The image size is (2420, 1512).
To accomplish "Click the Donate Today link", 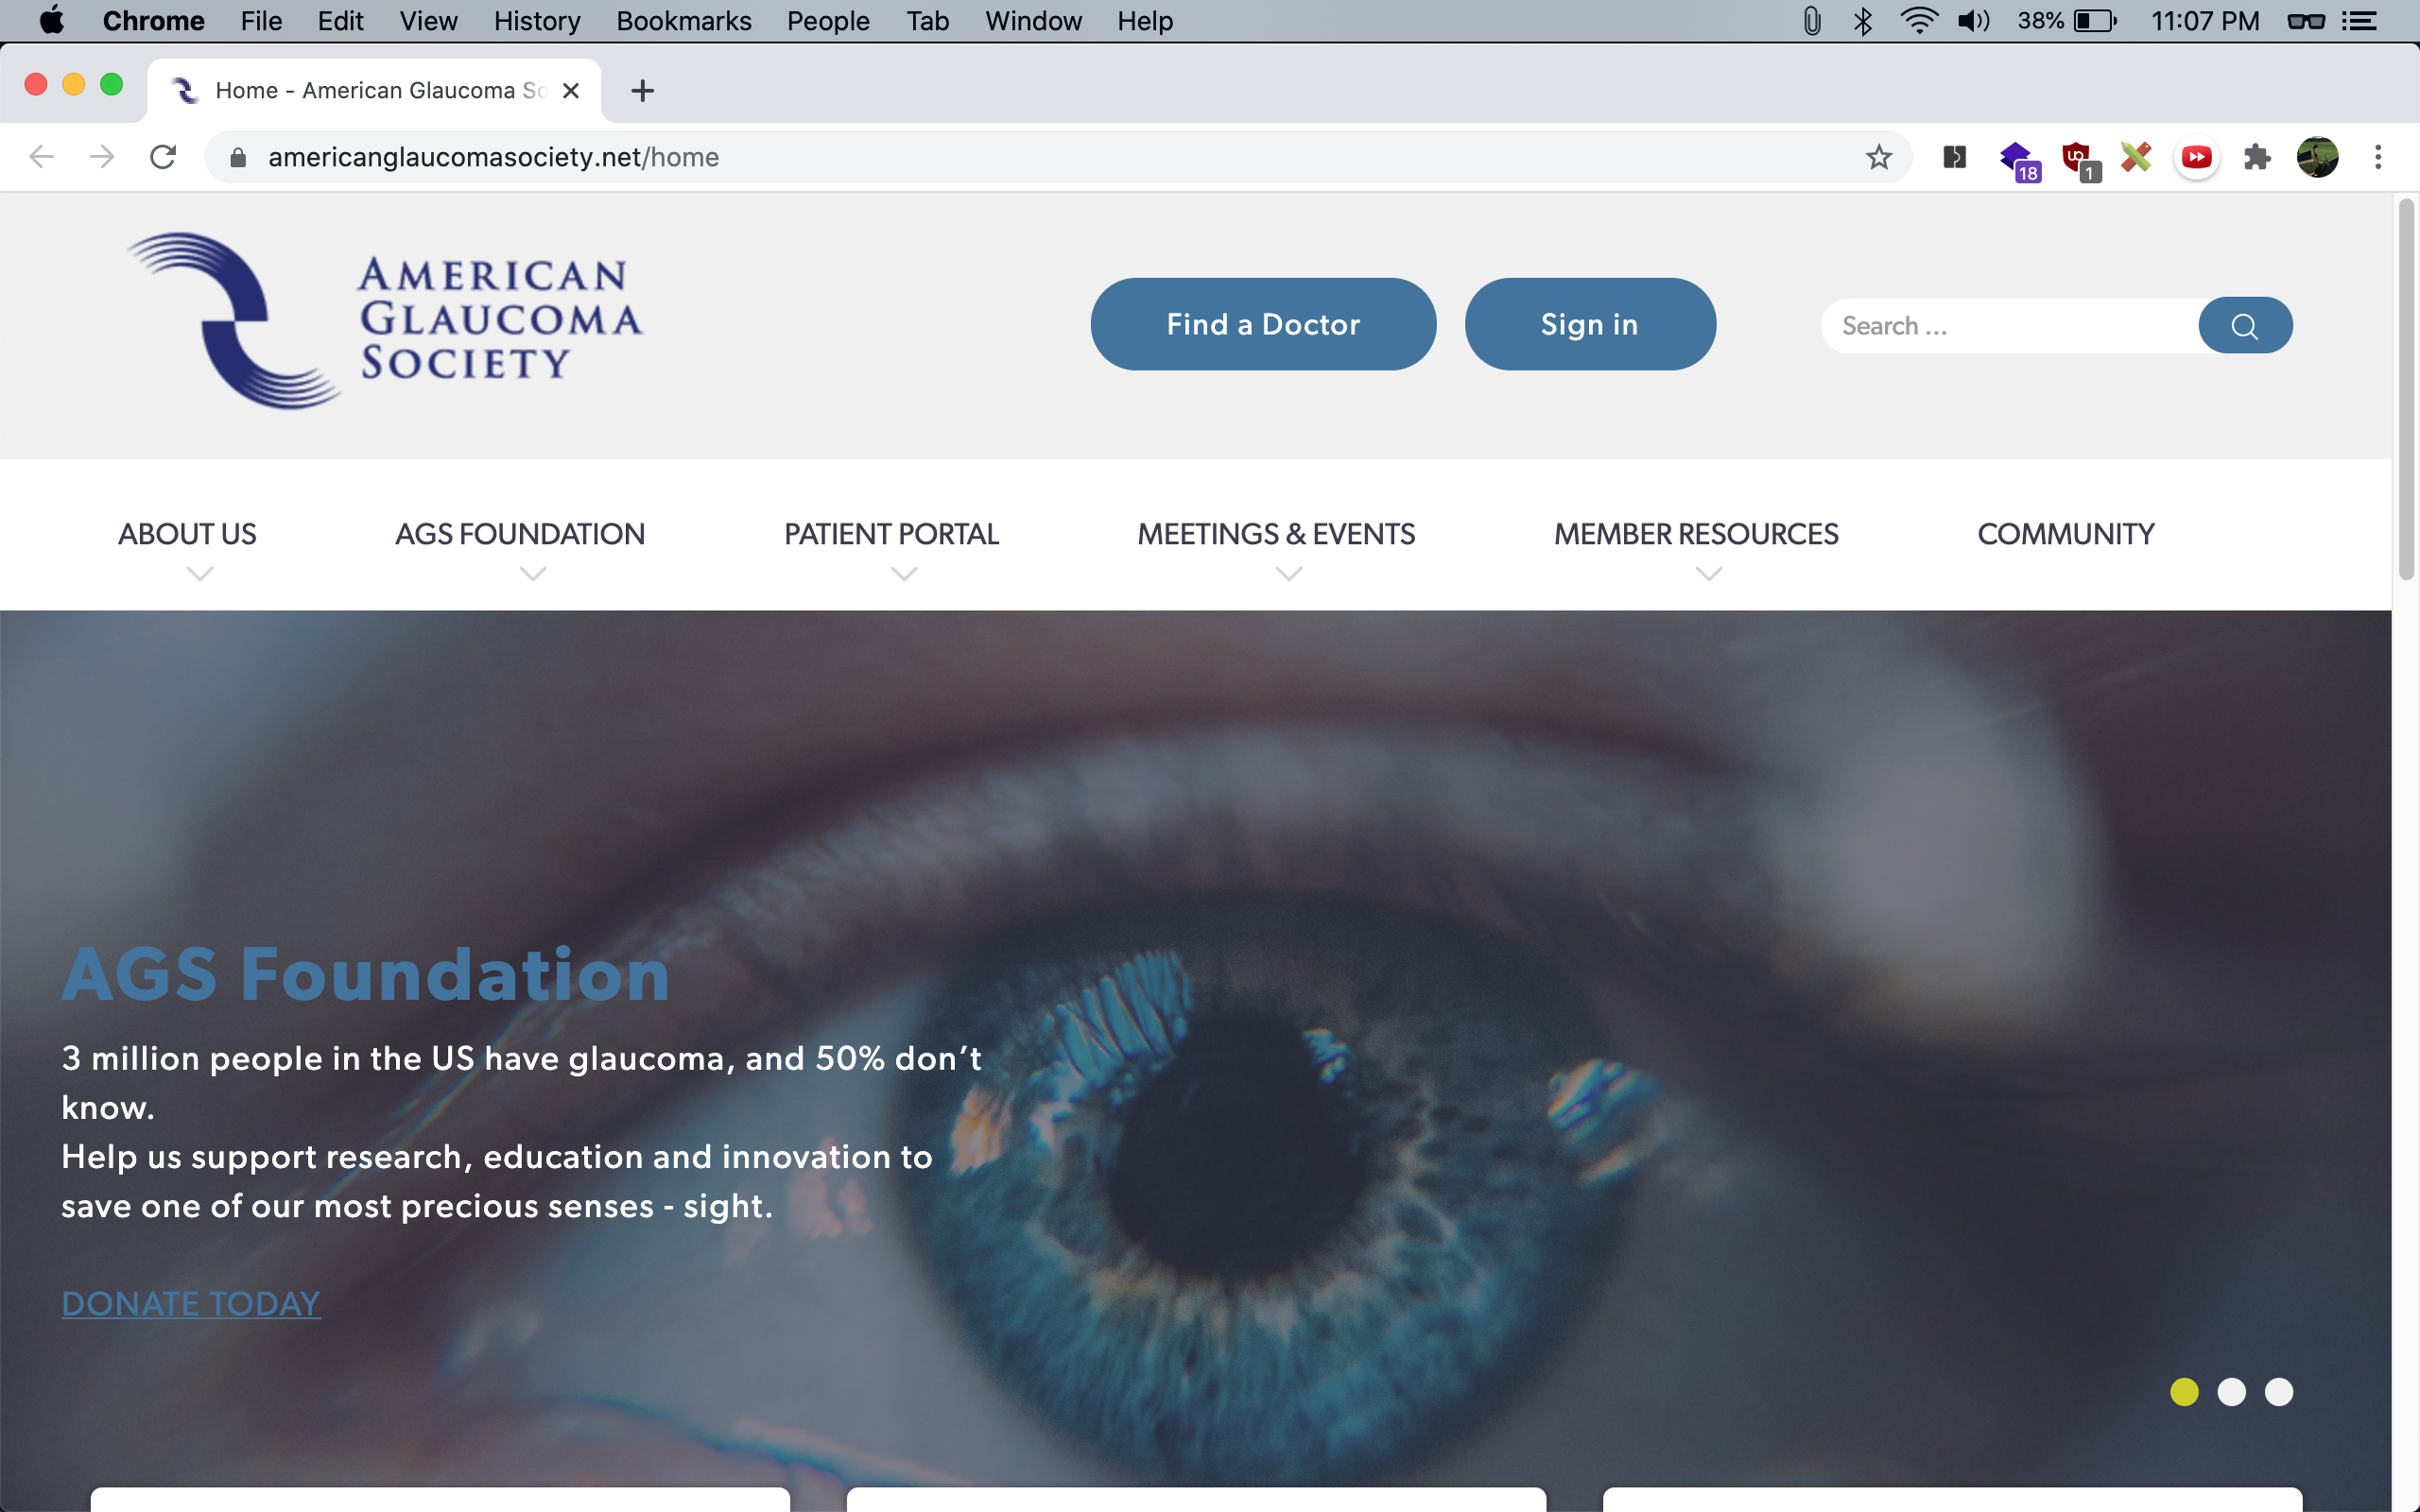I will [x=191, y=1303].
